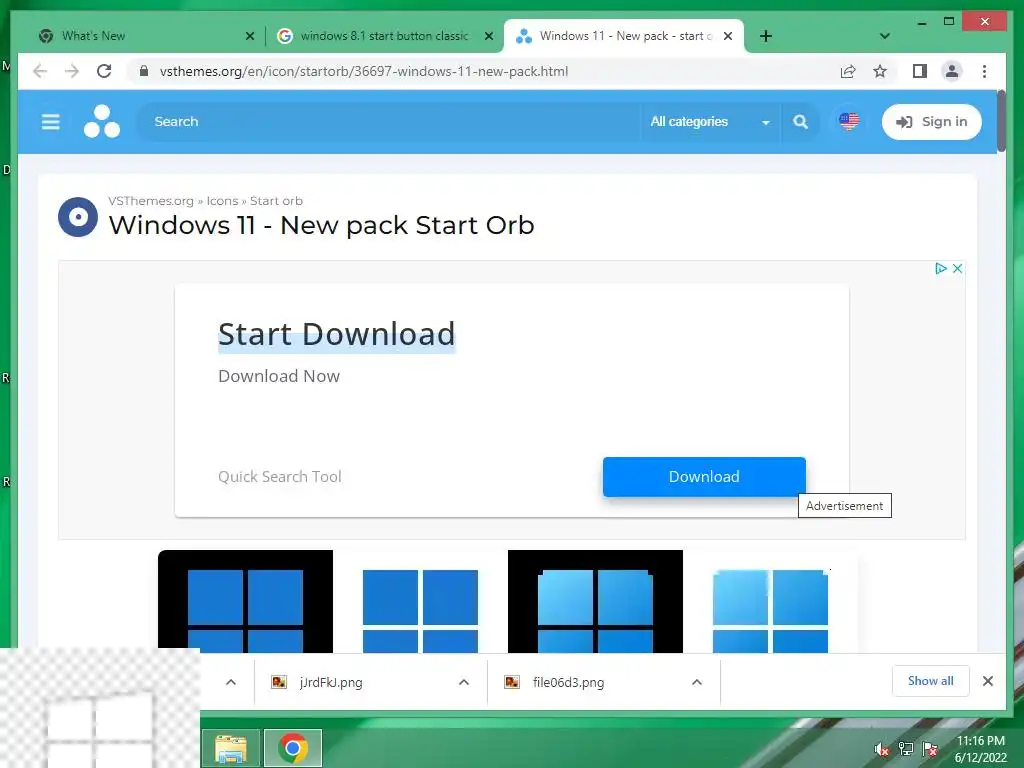Click the site search magnifier icon
Viewport: 1024px width, 768px height.
pos(800,121)
